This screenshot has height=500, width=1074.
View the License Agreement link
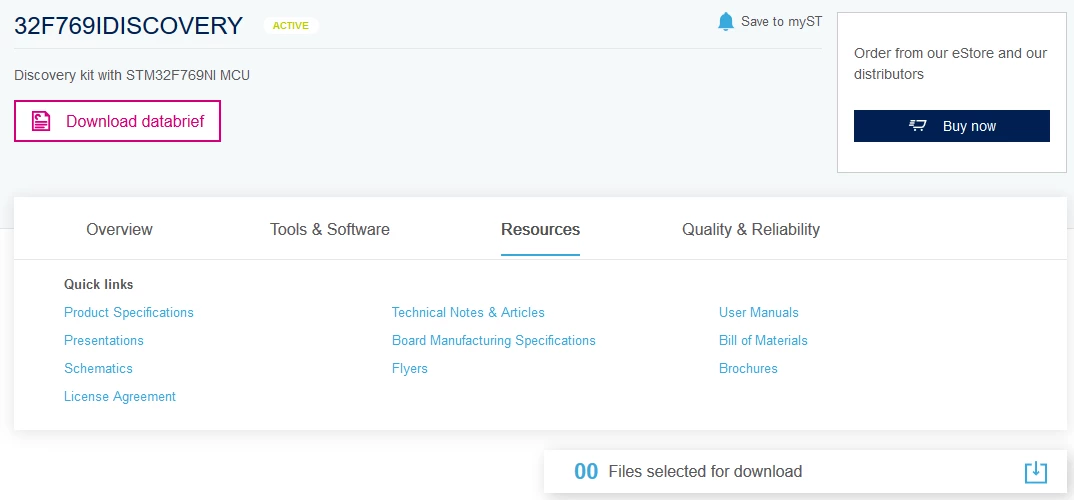[120, 397]
